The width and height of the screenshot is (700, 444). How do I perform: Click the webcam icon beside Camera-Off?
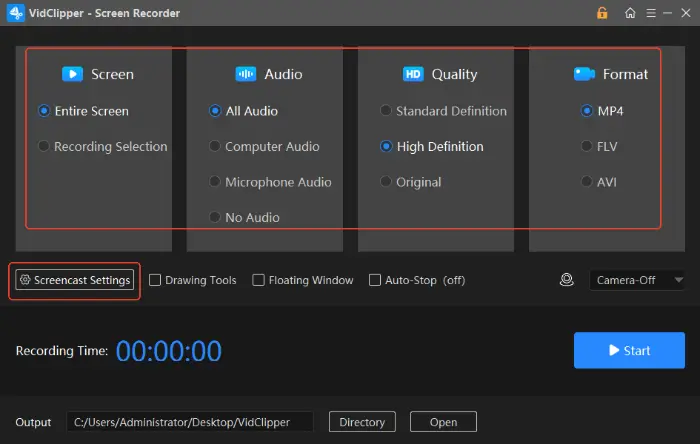(x=566, y=280)
